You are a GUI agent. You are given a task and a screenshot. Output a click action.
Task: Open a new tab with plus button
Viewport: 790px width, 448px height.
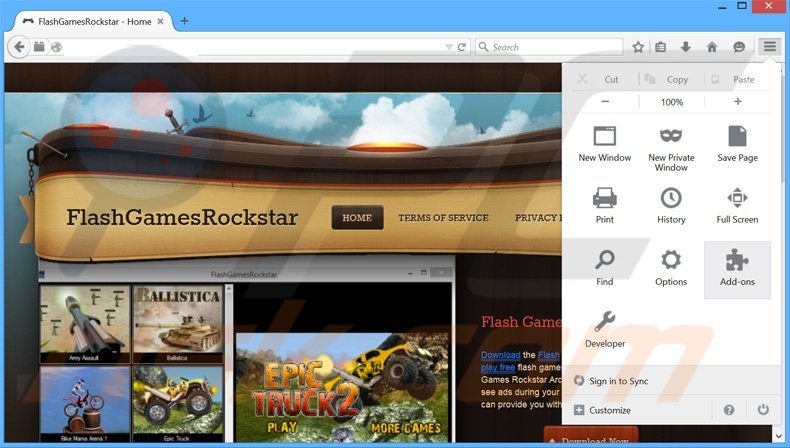pos(184,21)
